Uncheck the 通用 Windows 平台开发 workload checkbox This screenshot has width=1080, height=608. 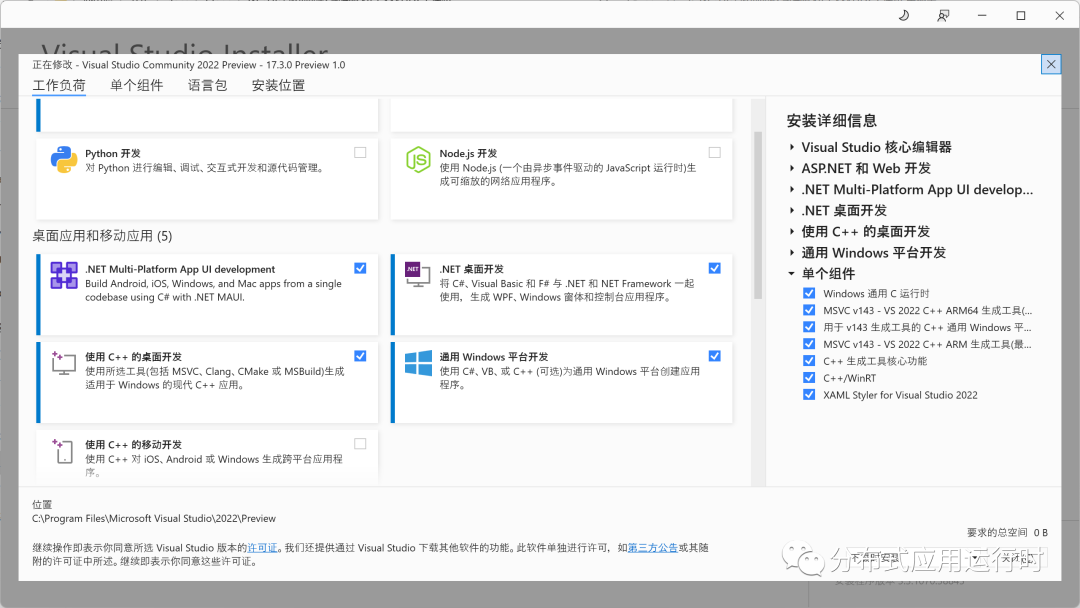[x=715, y=356]
